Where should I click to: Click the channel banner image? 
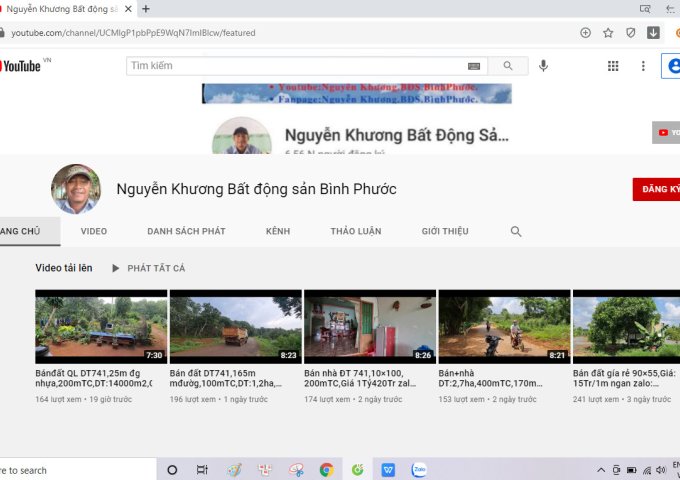coord(357,94)
